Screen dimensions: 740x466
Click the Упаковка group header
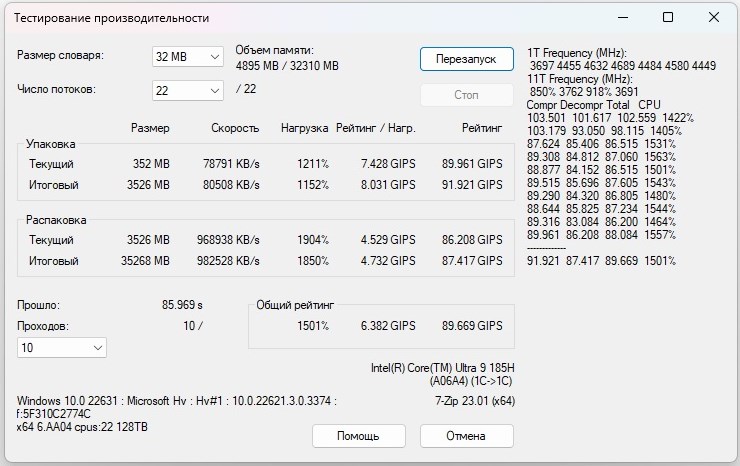pos(50,144)
